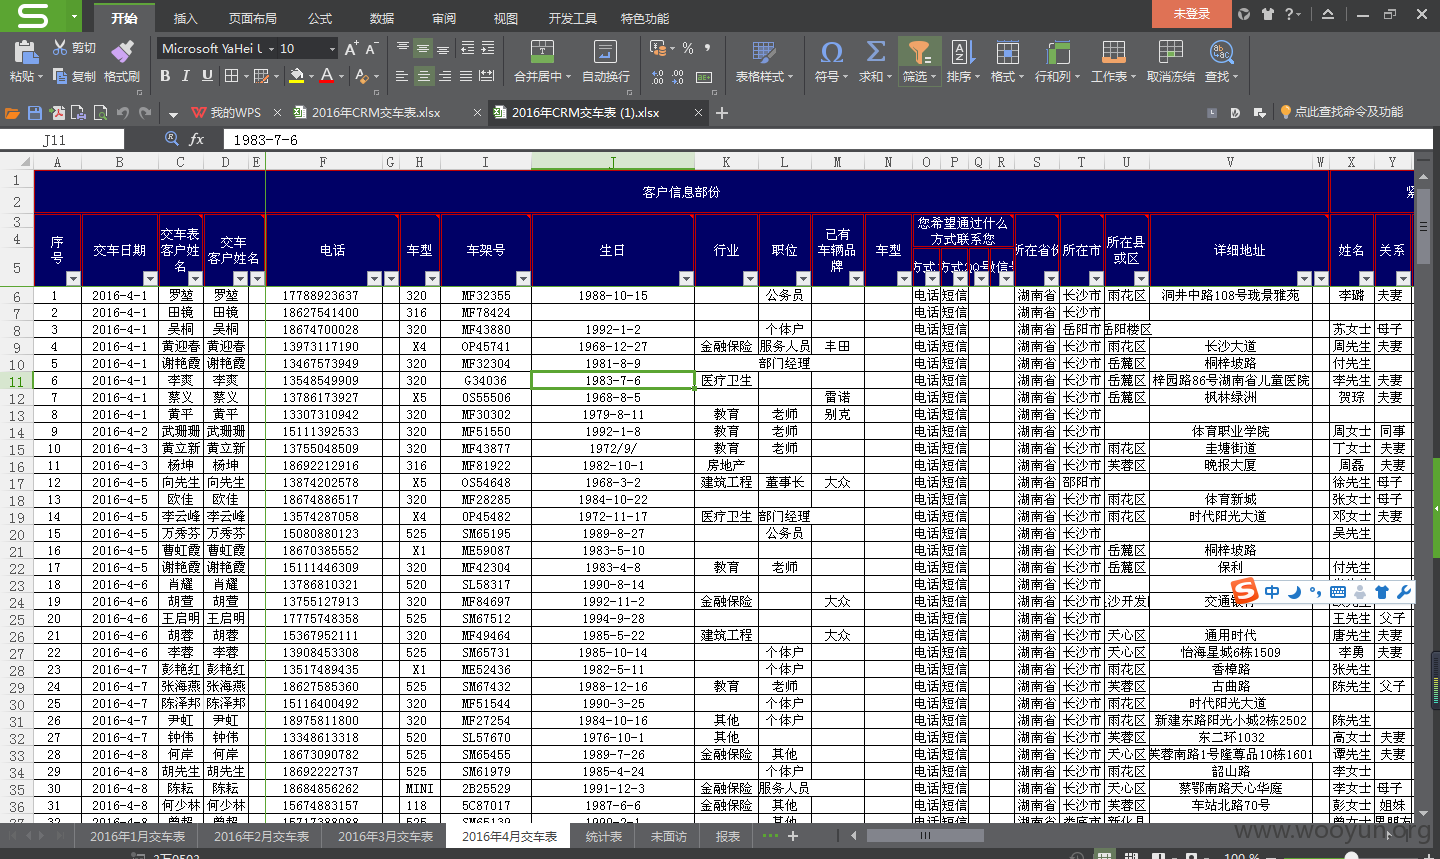Switch to the 公式 ribbon tab
The height and width of the screenshot is (859, 1440).
[x=320, y=18]
